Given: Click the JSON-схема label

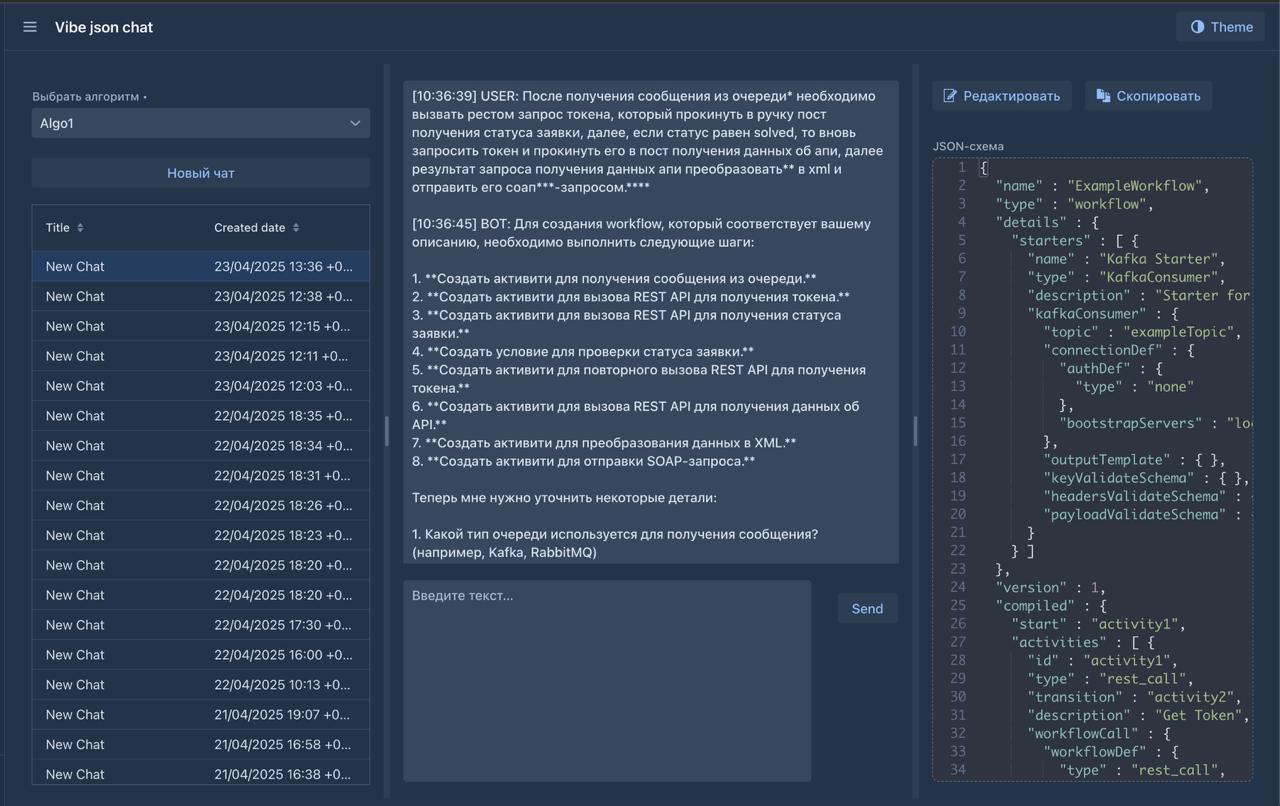Looking at the screenshot, I should click(x=968, y=146).
